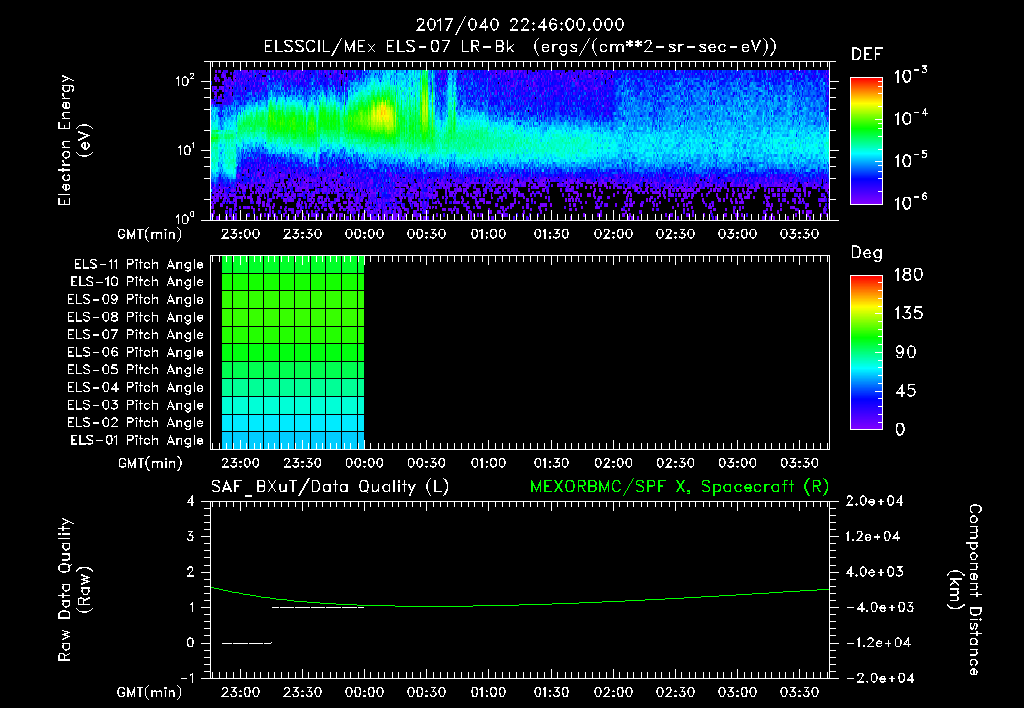Image resolution: width=1024 pixels, height=708 pixels.
Task: Click 02:00 time label under the spectrogram
Action: (x=613, y=234)
